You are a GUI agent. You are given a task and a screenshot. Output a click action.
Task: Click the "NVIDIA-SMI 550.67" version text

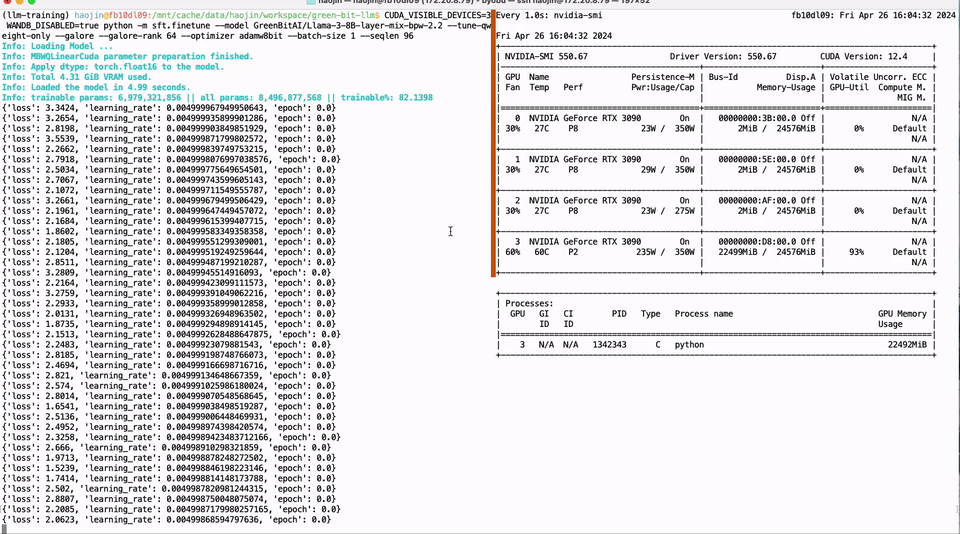click(547, 57)
